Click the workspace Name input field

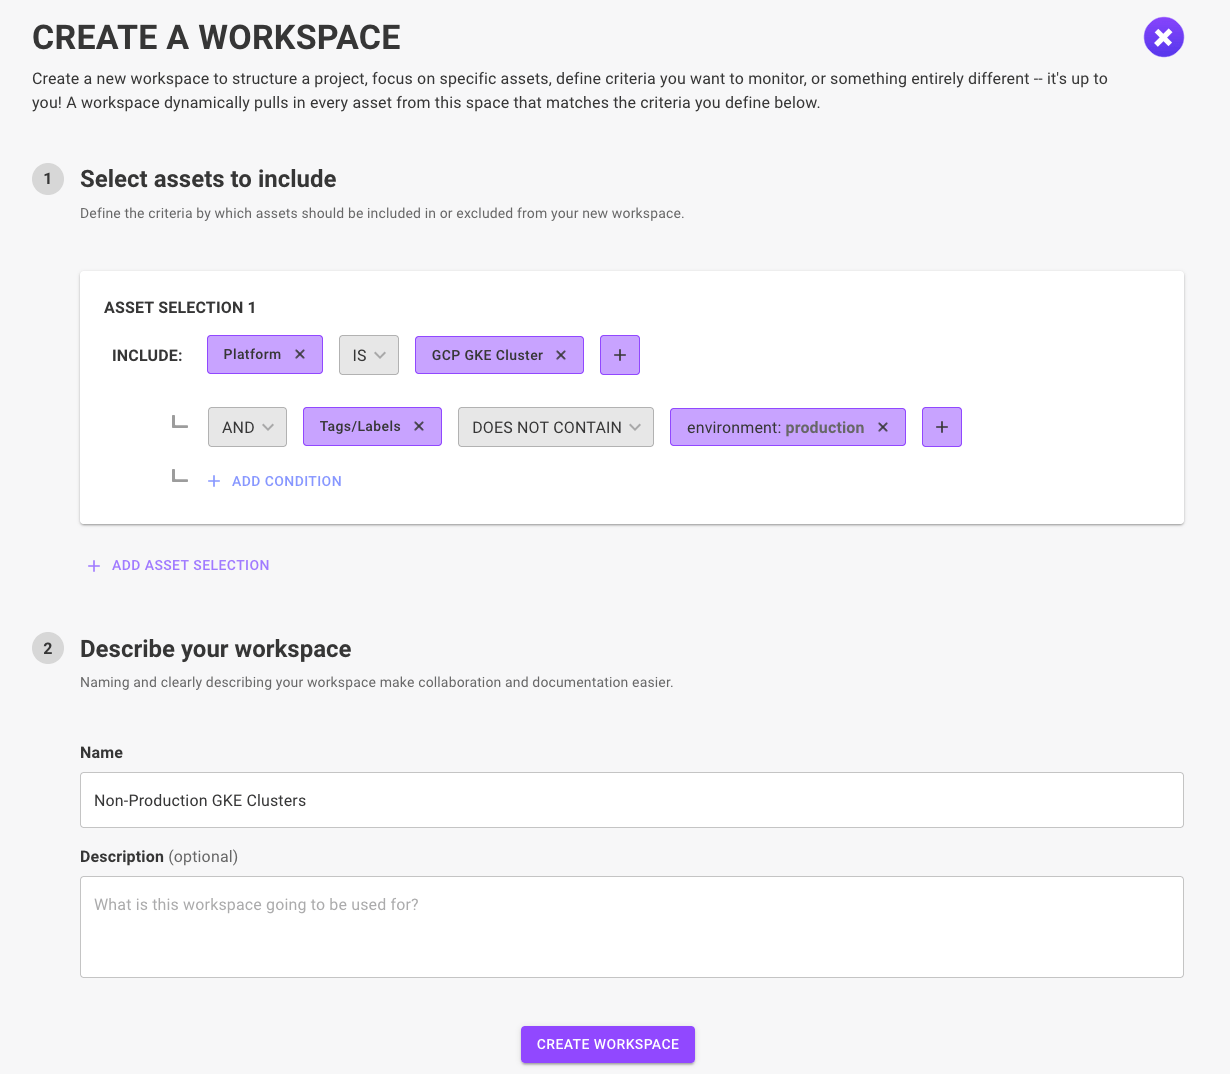tap(632, 800)
